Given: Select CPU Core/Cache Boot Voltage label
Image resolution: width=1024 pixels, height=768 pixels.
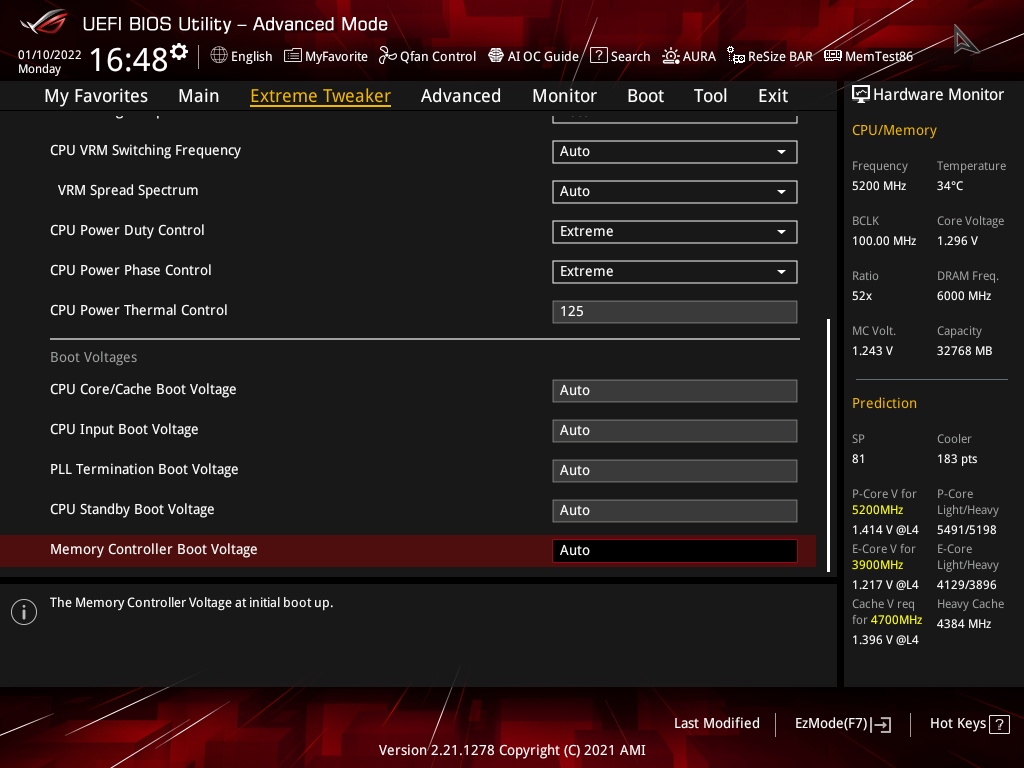Looking at the screenshot, I should tap(143, 389).
